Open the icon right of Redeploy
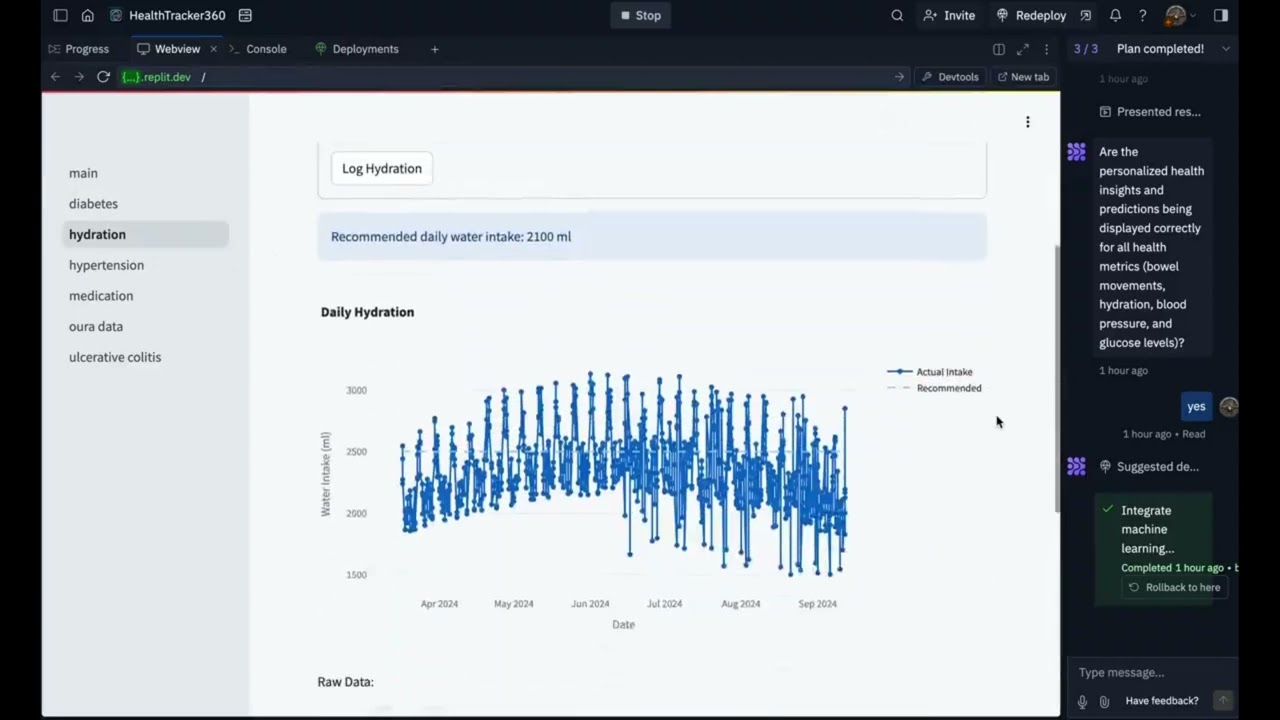The height and width of the screenshot is (720, 1280). point(1087,15)
